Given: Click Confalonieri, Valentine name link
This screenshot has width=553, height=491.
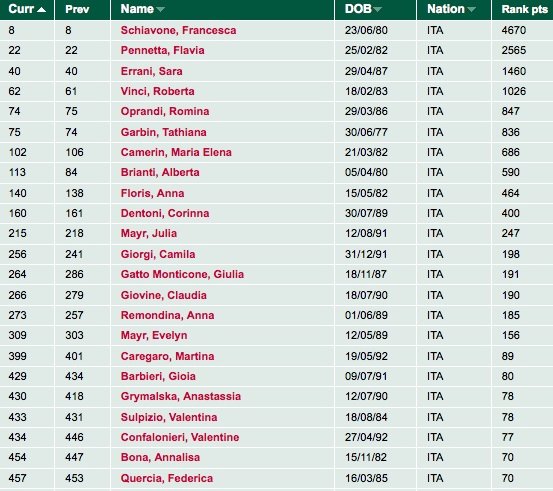Looking at the screenshot, I should (180, 437).
